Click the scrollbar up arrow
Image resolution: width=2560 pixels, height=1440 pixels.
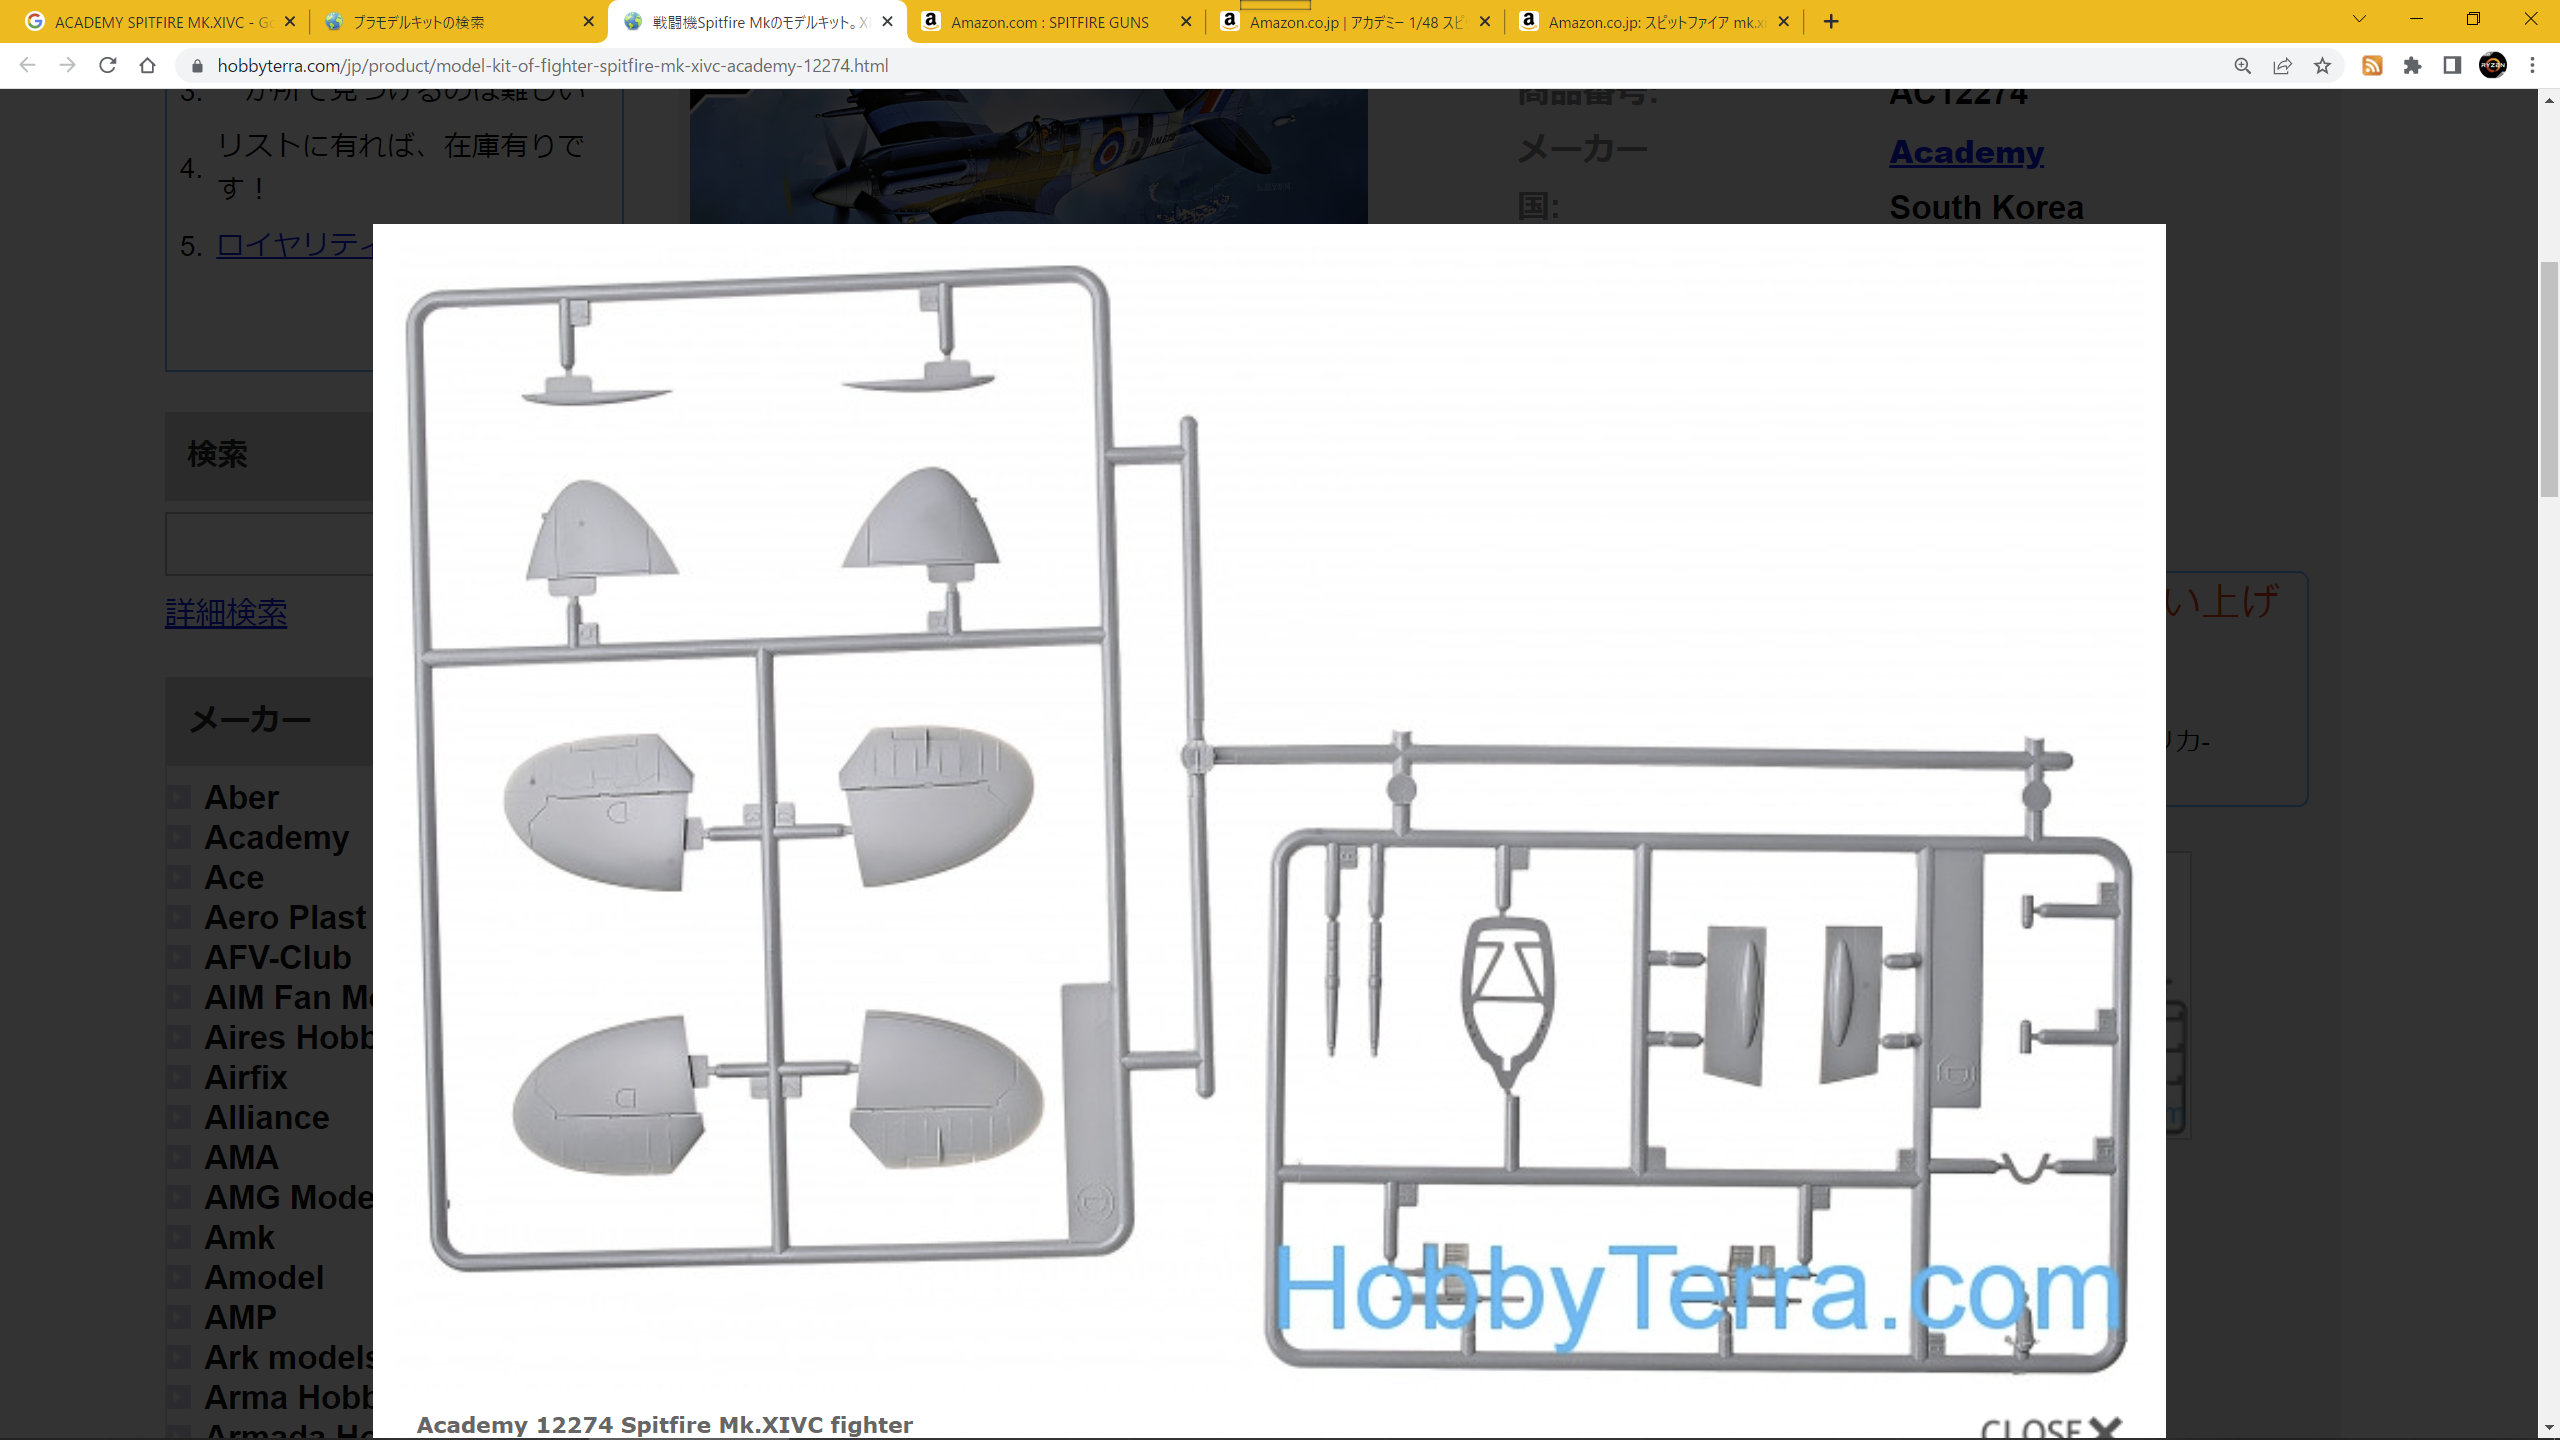(x=2549, y=100)
